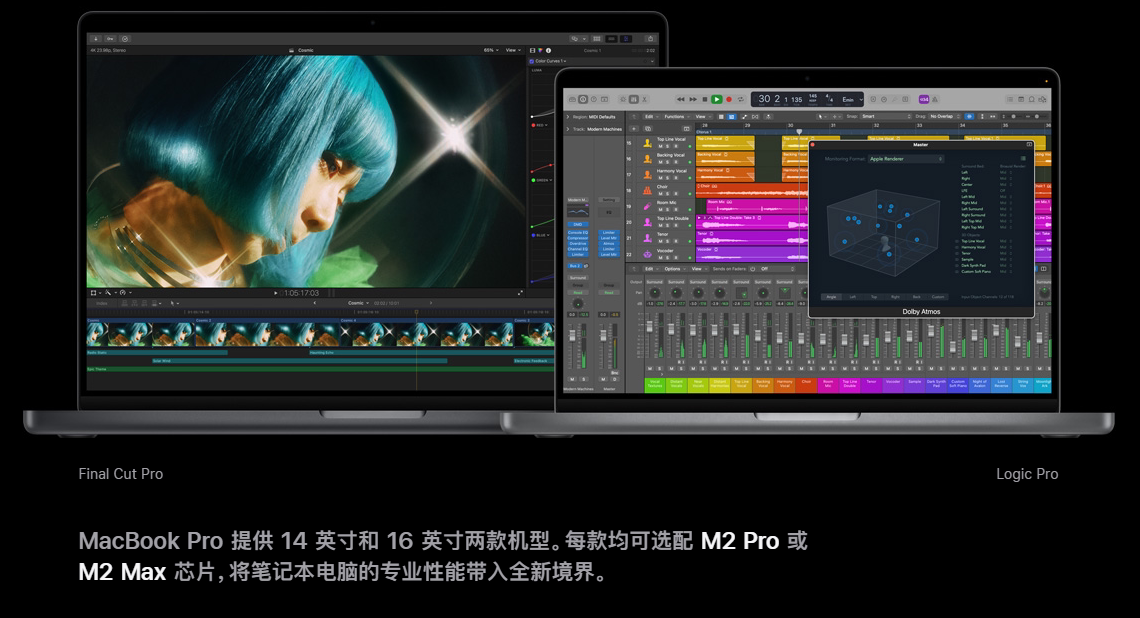Open the Functions menu in tracks area
Image resolution: width=1140 pixels, height=618 pixels.
[676, 116]
